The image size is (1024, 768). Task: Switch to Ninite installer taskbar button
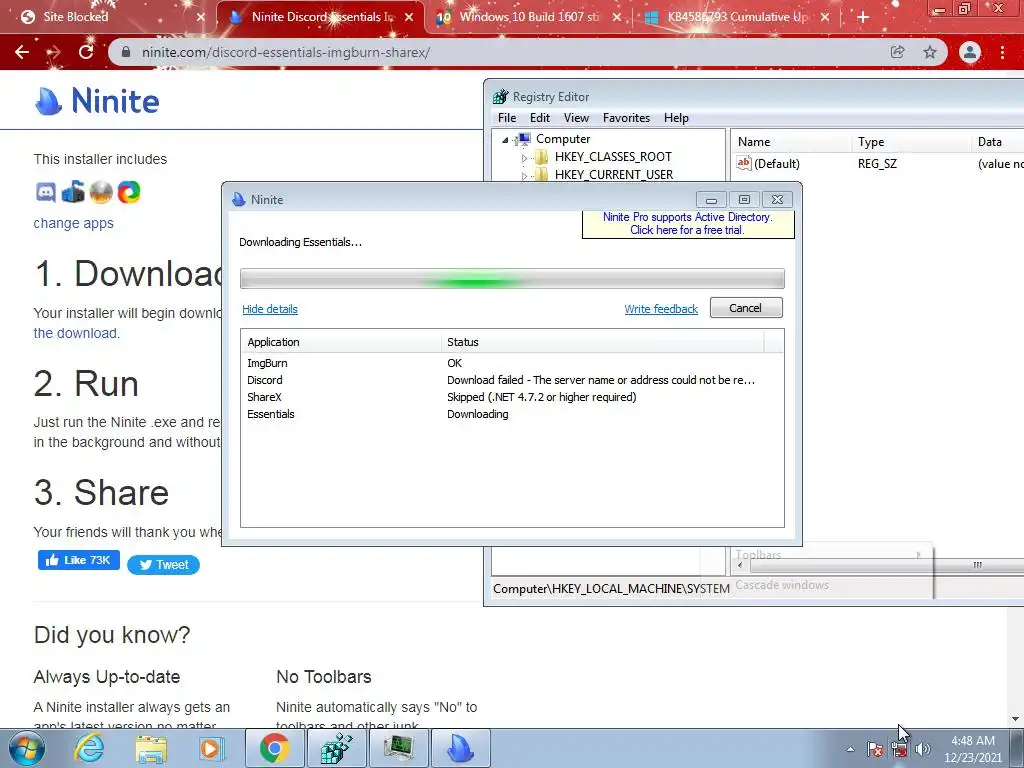tap(460, 748)
